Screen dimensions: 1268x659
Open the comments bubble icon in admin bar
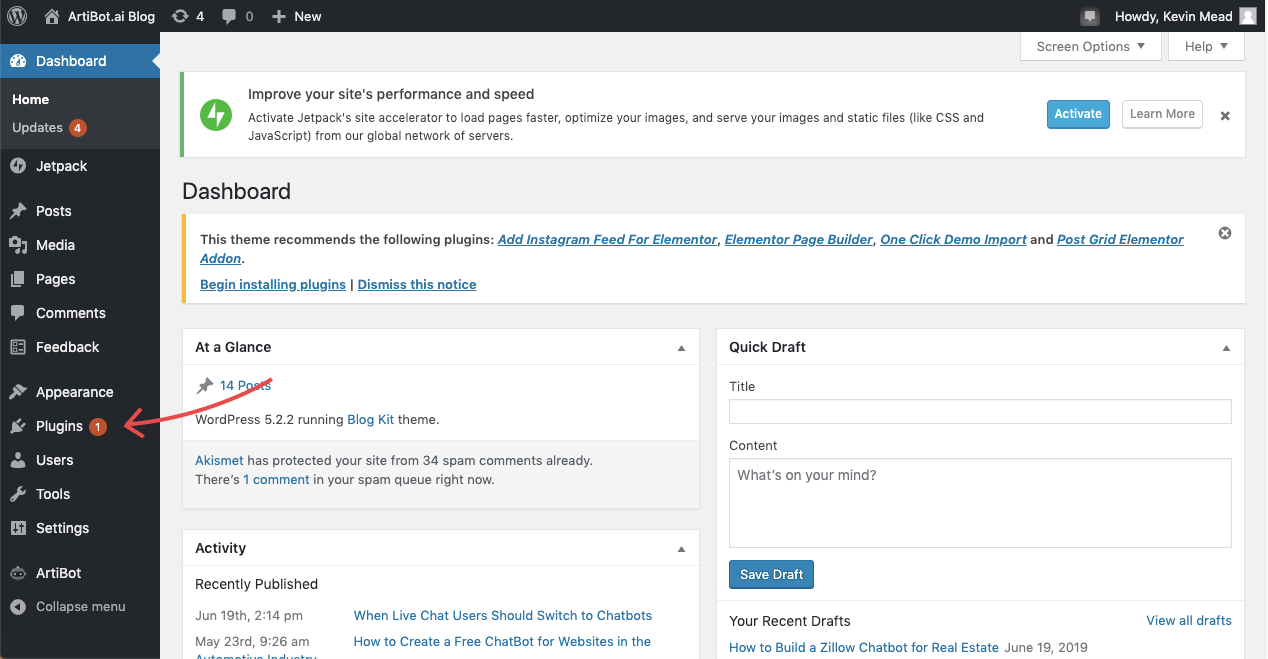coord(229,17)
